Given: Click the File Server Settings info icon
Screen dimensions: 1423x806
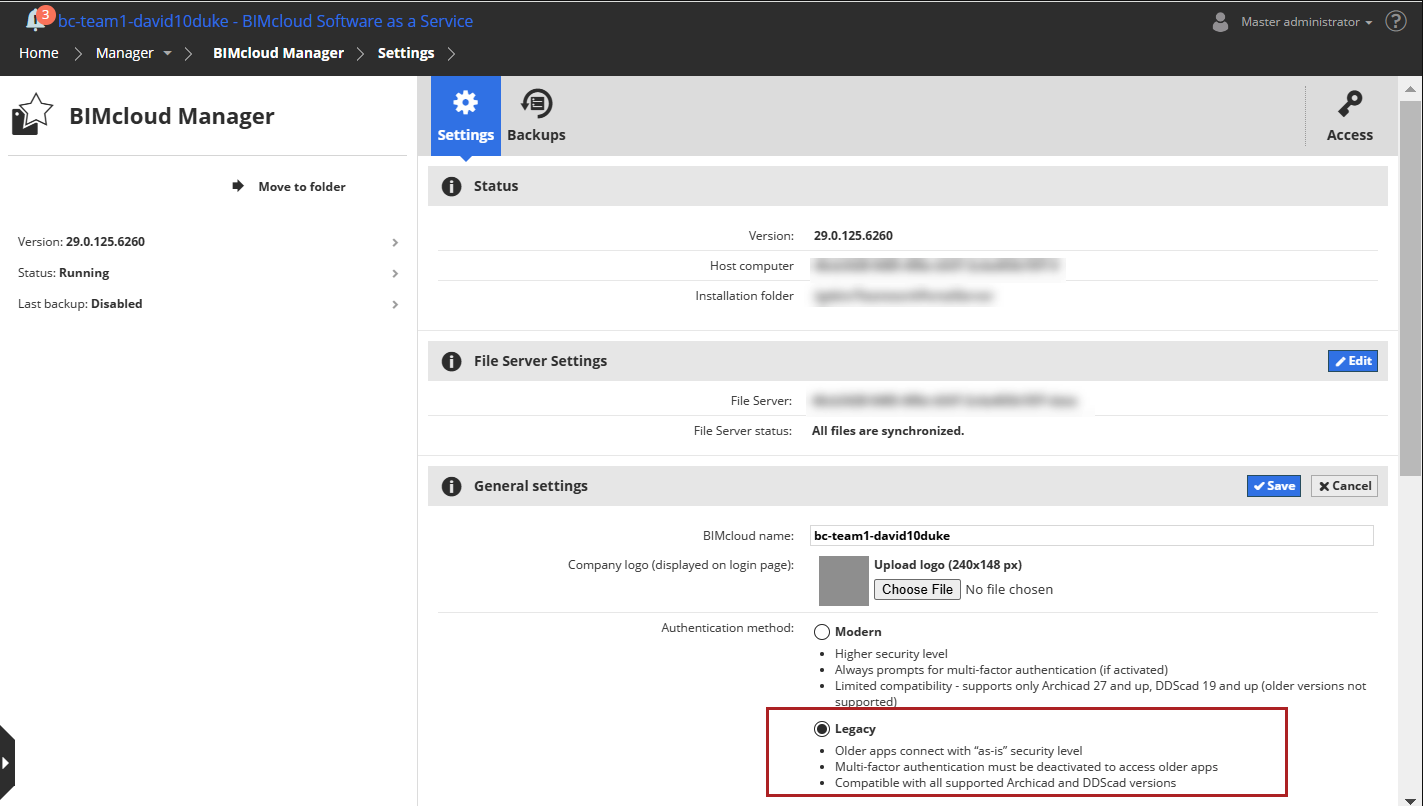Looking at the screenshot, I should pos(452,361).
